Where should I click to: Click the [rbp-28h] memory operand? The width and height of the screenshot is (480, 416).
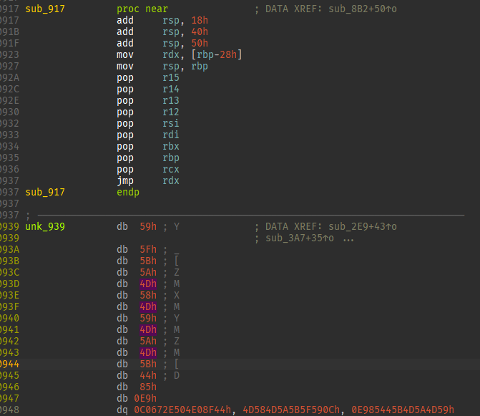pos(216,54)
